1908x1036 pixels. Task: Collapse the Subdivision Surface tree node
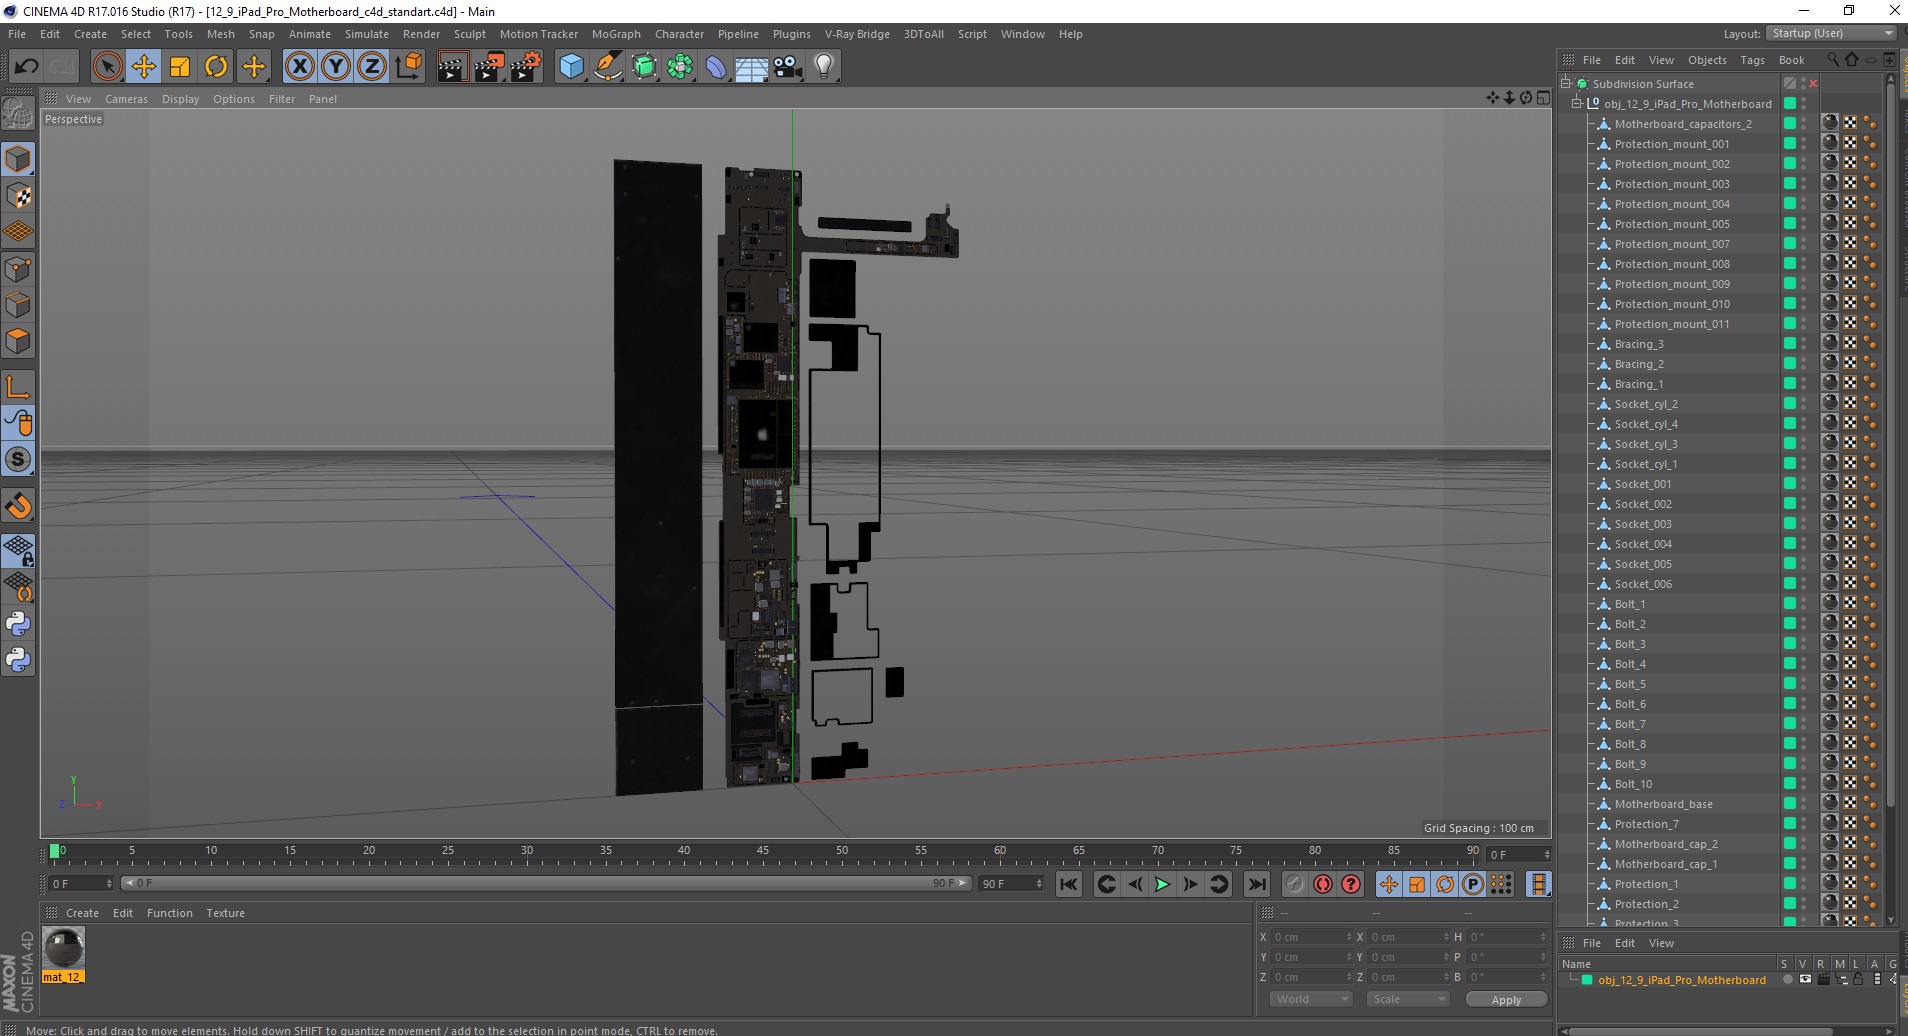pos(1566,83)
